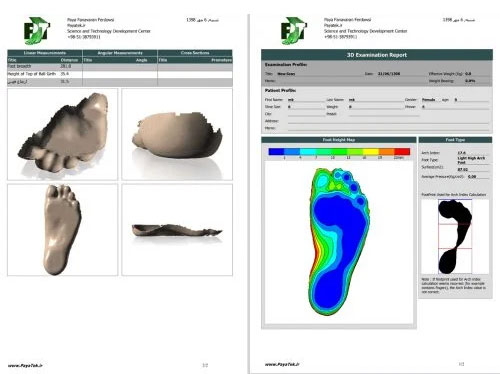Open the sole-view 3D foot render
500x374 pixels.
(x=62, y=230)
